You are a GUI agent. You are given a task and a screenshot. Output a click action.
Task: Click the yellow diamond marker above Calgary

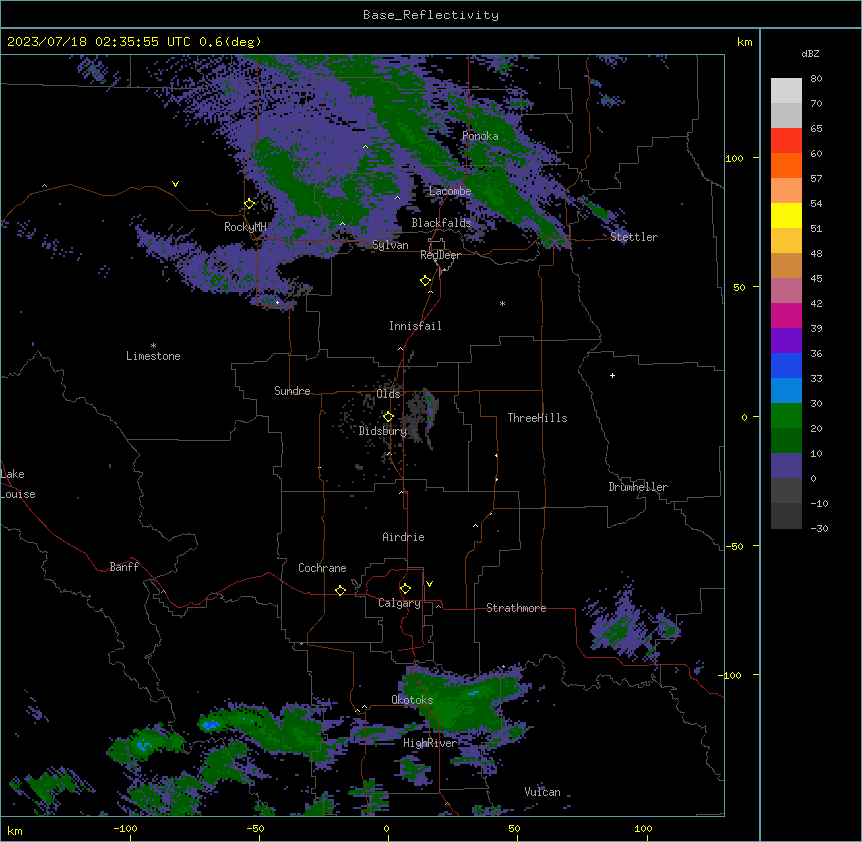[405, 589]
